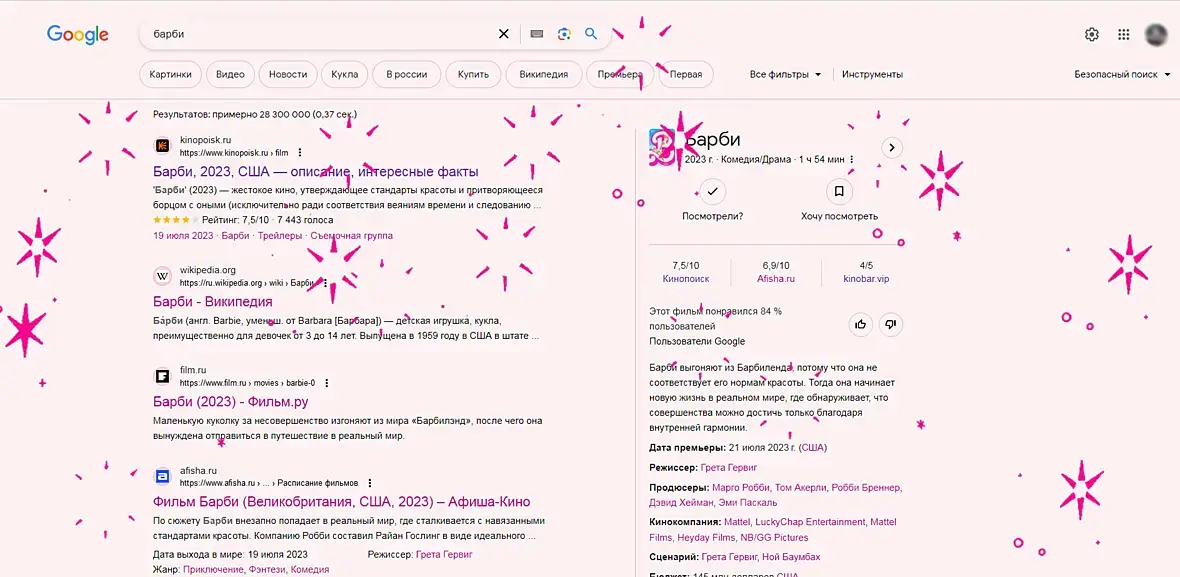The height and width of the screenshot is (577, 1180).
Task: Switch to the Картинки filter
Action: [x=171, y=74]
